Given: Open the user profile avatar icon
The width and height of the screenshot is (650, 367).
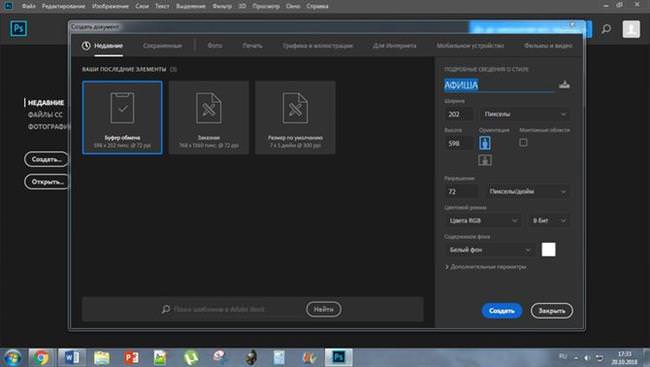Looking at the screenshot, I should (x=631, y=29).
